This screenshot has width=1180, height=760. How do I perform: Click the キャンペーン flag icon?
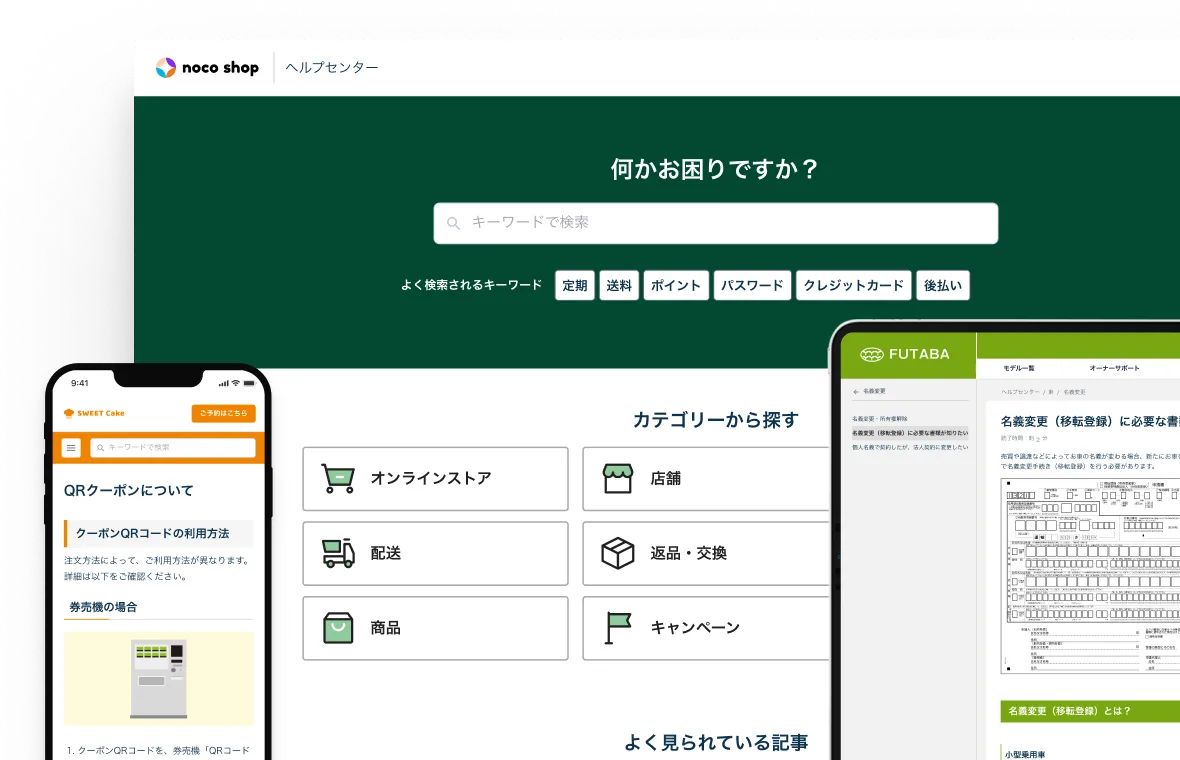point(618,627)
